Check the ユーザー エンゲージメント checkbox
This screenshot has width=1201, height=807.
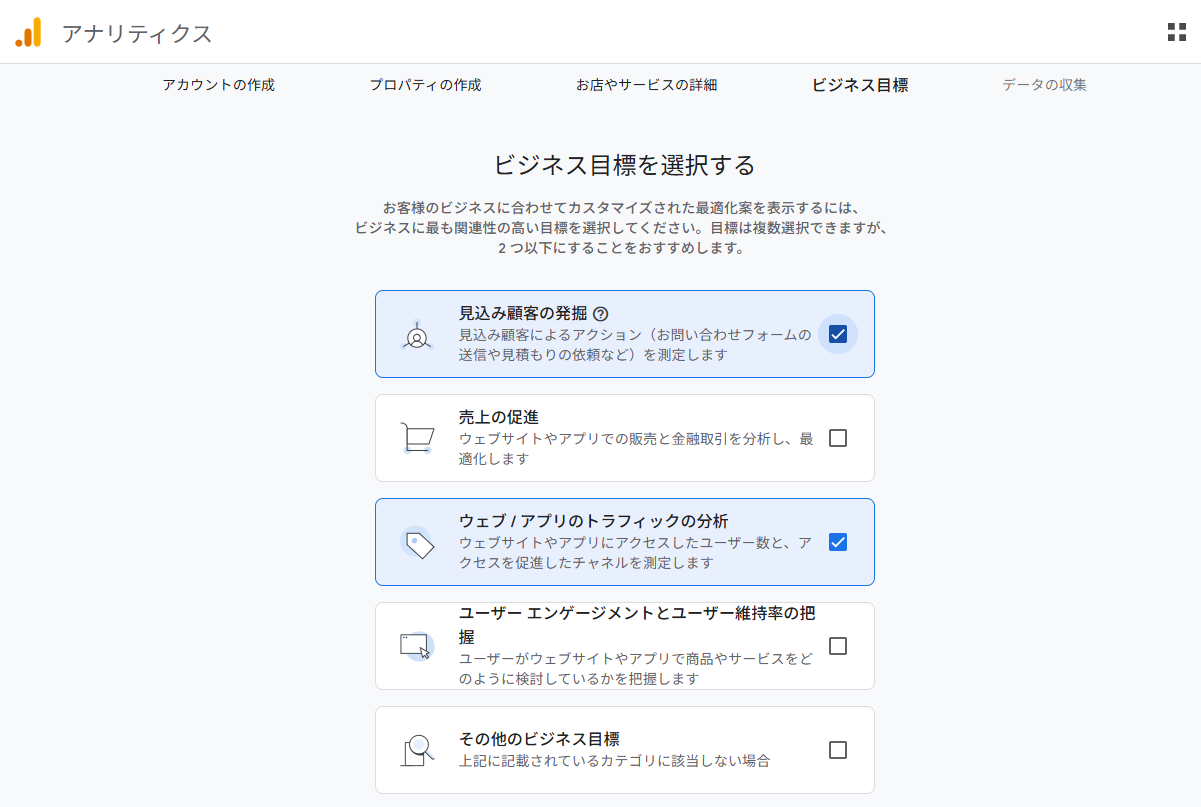tap(838, 645)
